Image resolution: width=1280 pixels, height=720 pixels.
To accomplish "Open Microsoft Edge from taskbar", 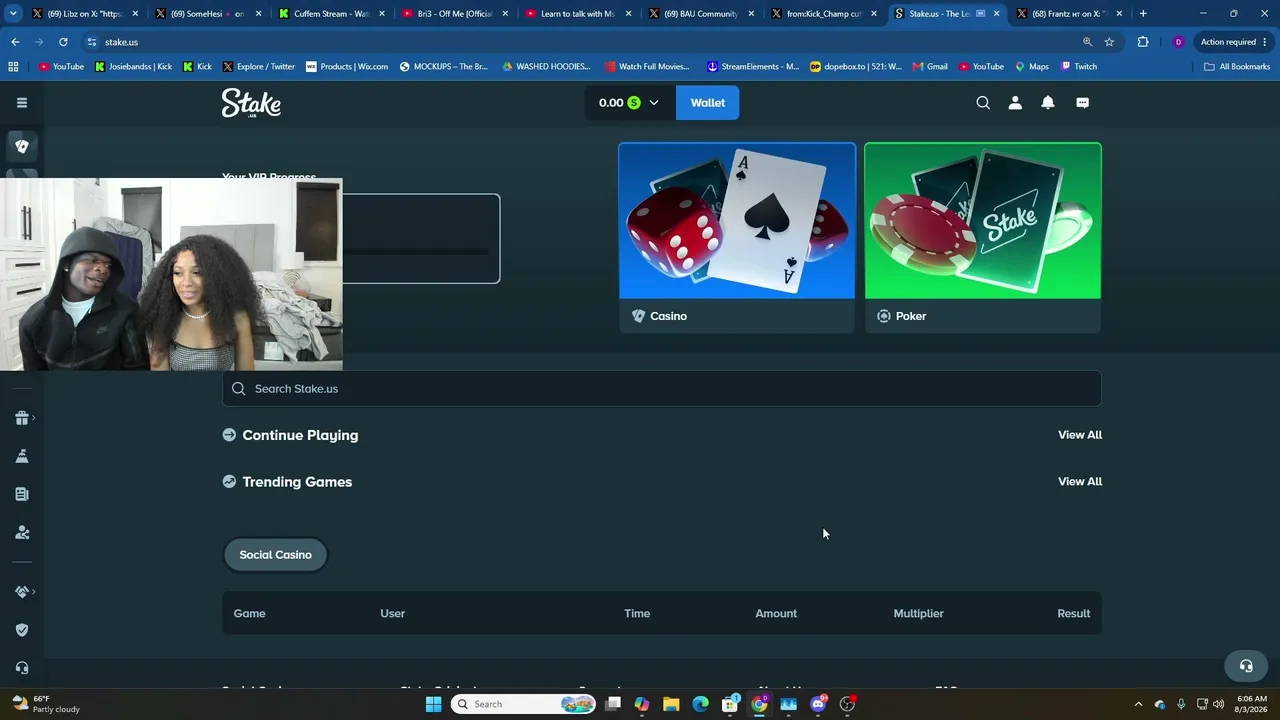I will point(700,704).
